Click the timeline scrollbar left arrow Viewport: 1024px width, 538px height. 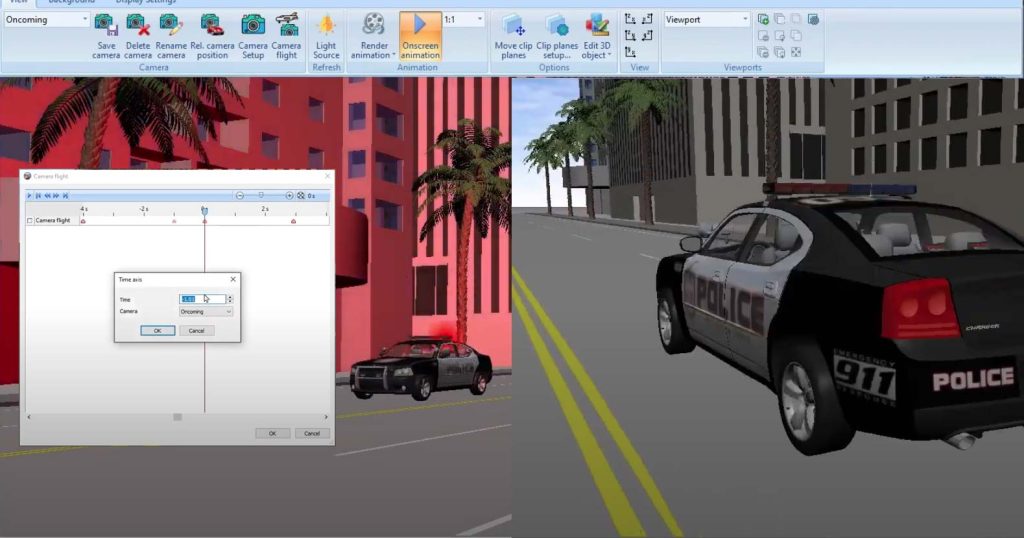(x=29, y=417)
